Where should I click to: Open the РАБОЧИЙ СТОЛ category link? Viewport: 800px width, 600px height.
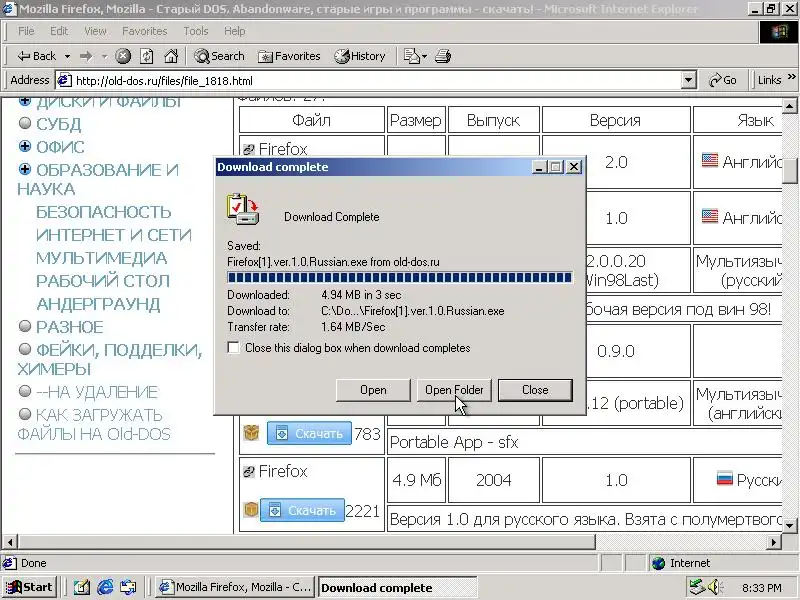103,281
